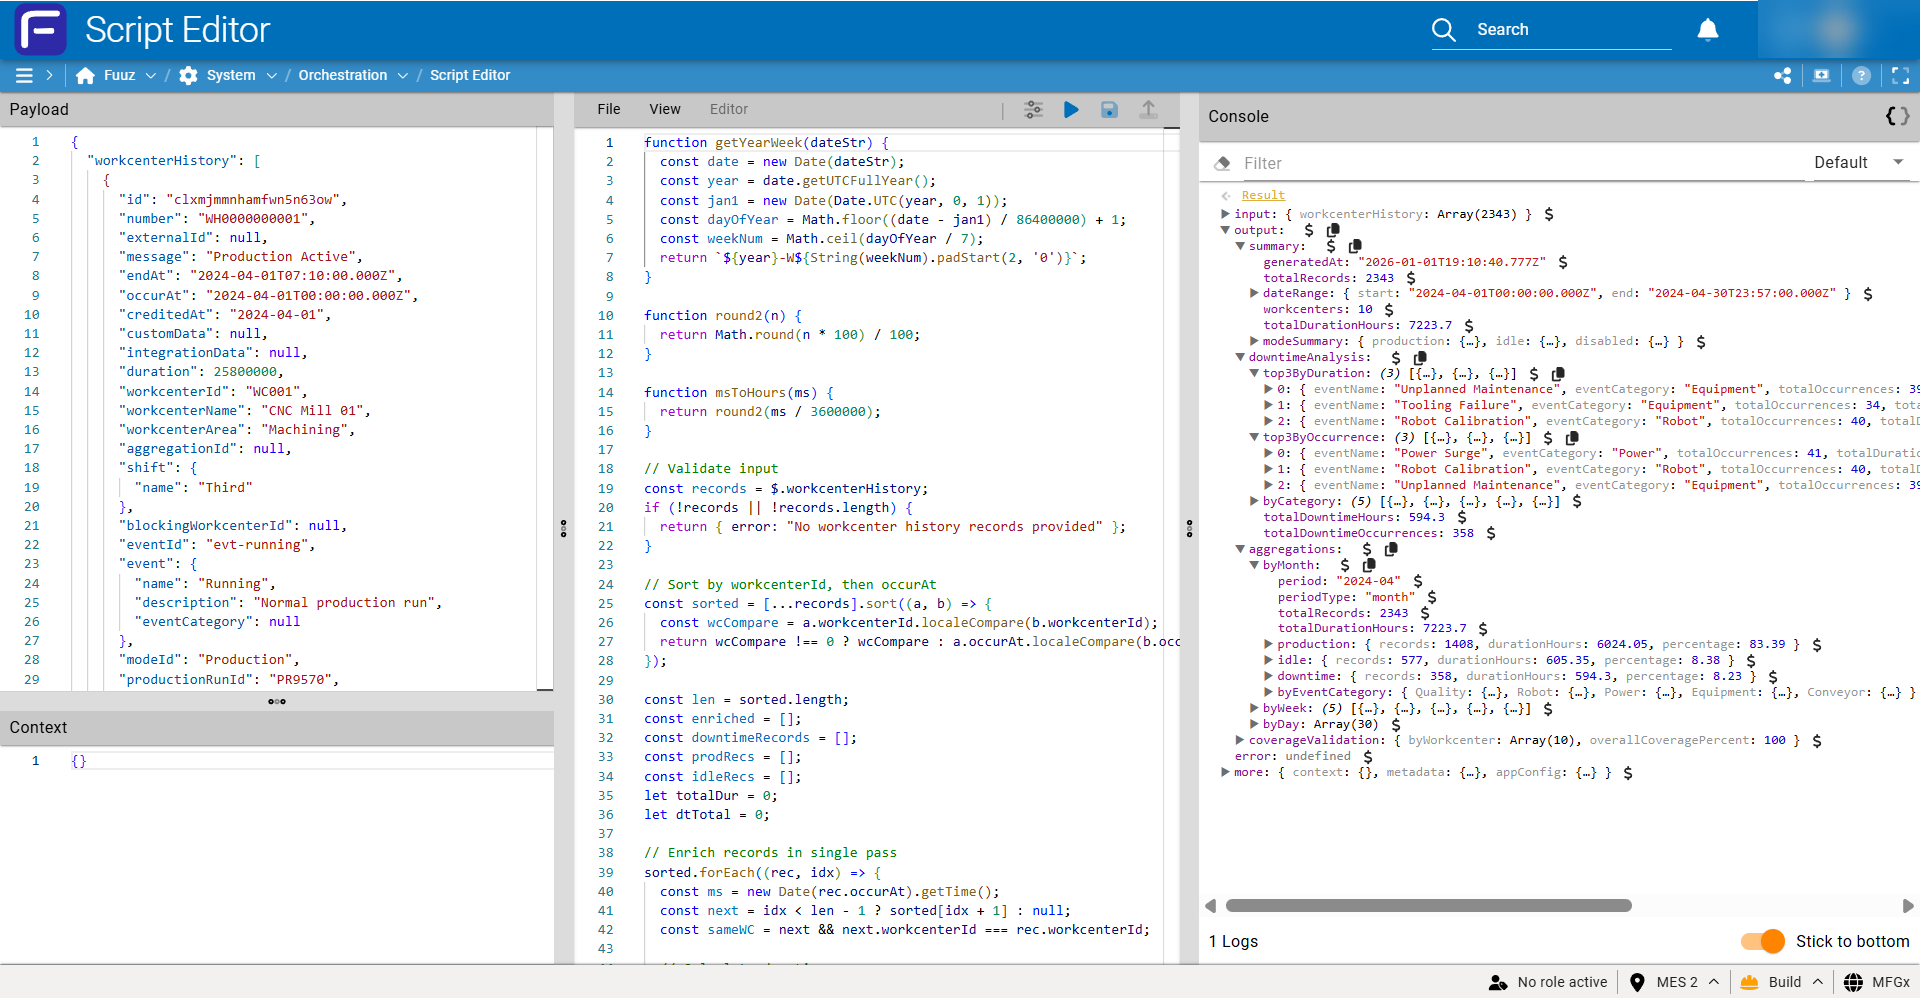Collapse the output node
Image resolution: width=1920 pixels, height=998 pixels.
pos(1225,230)
